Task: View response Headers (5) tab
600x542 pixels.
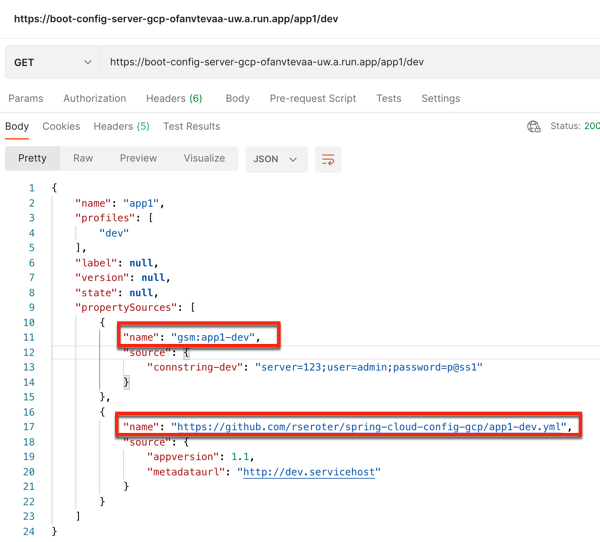Action: (x=121, y=127)
